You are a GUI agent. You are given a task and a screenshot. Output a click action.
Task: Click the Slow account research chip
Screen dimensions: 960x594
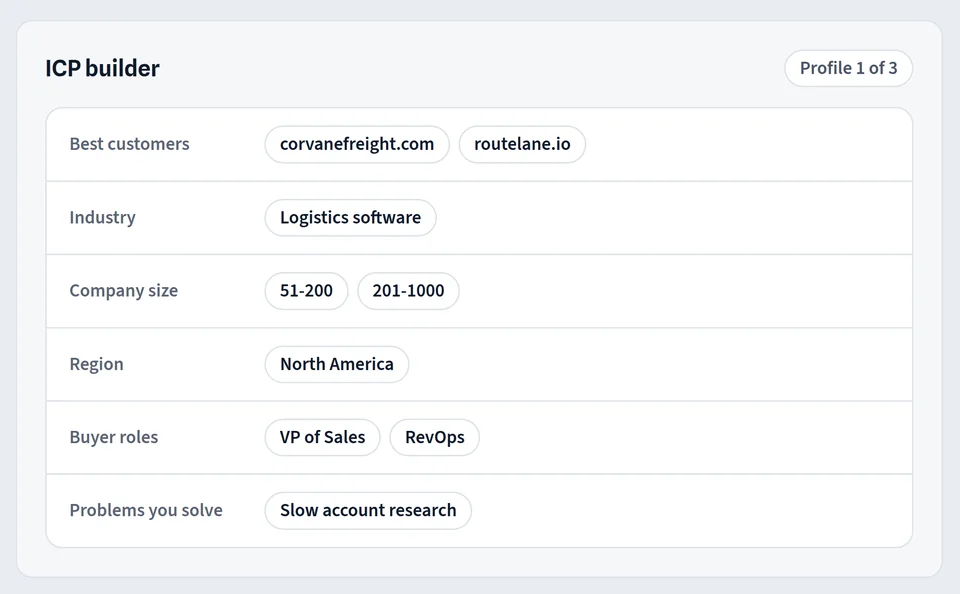pos(368,511)
